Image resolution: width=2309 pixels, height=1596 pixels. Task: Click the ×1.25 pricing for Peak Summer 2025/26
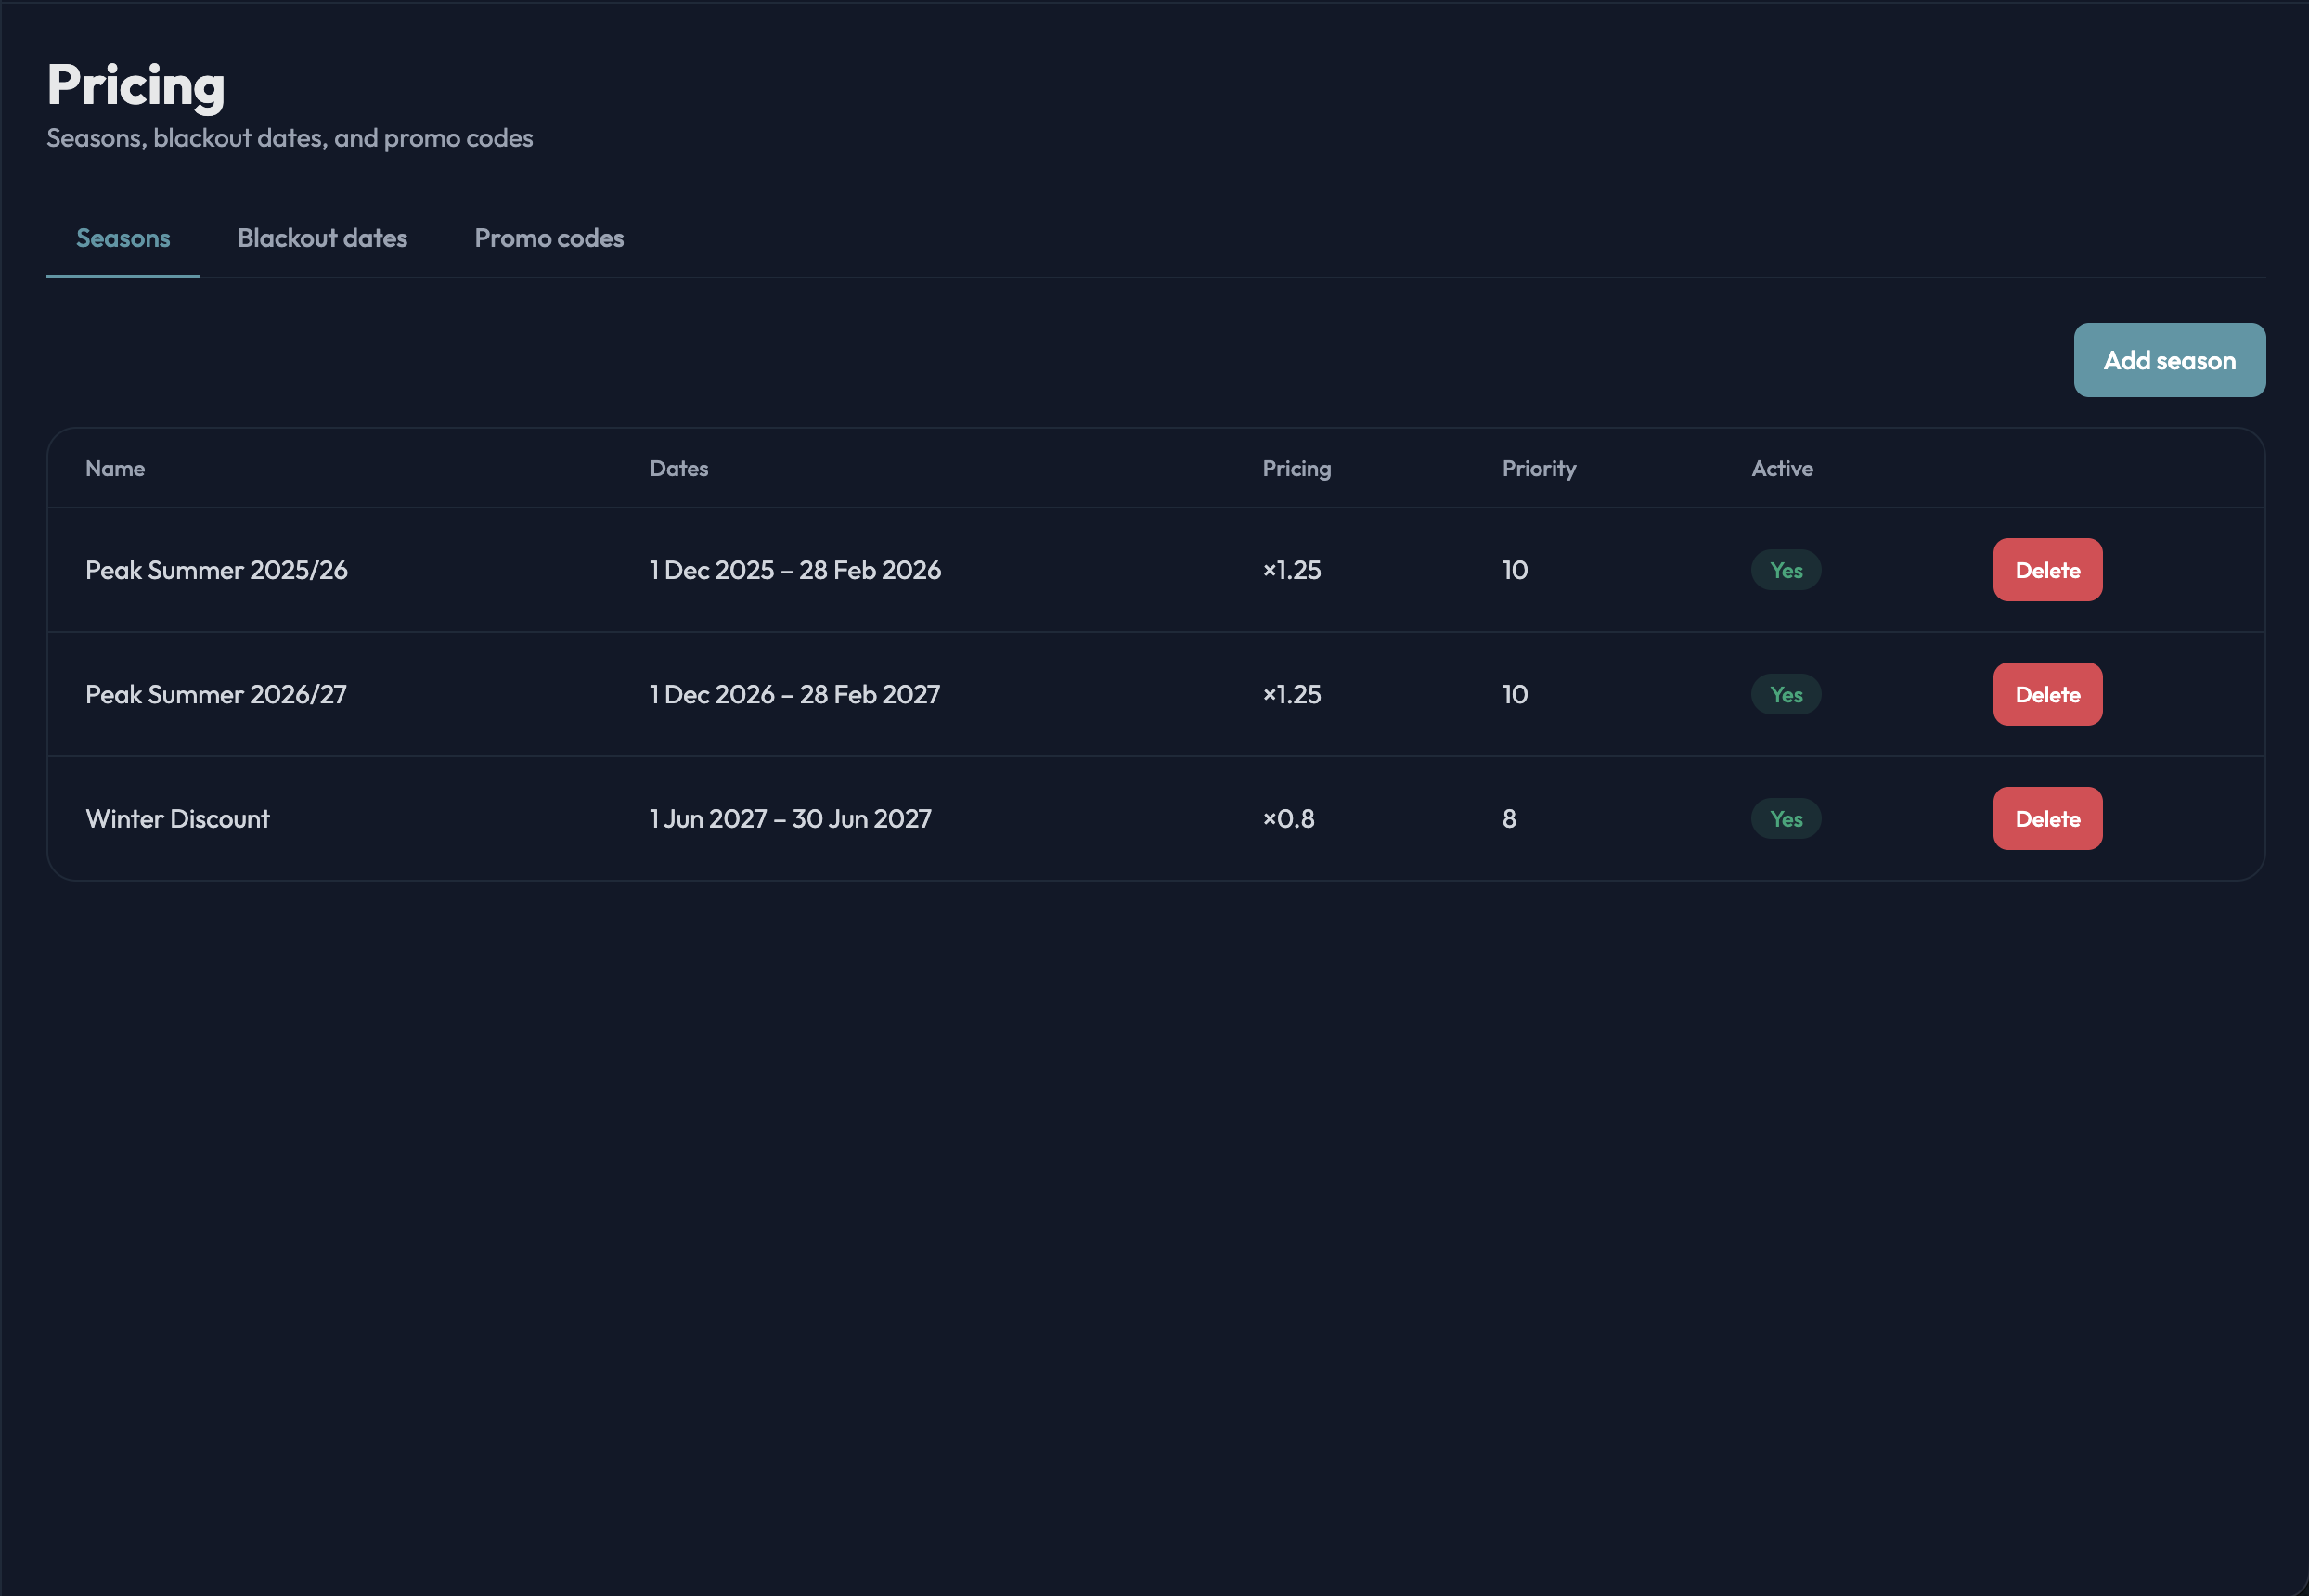[x=1291, y=570]
